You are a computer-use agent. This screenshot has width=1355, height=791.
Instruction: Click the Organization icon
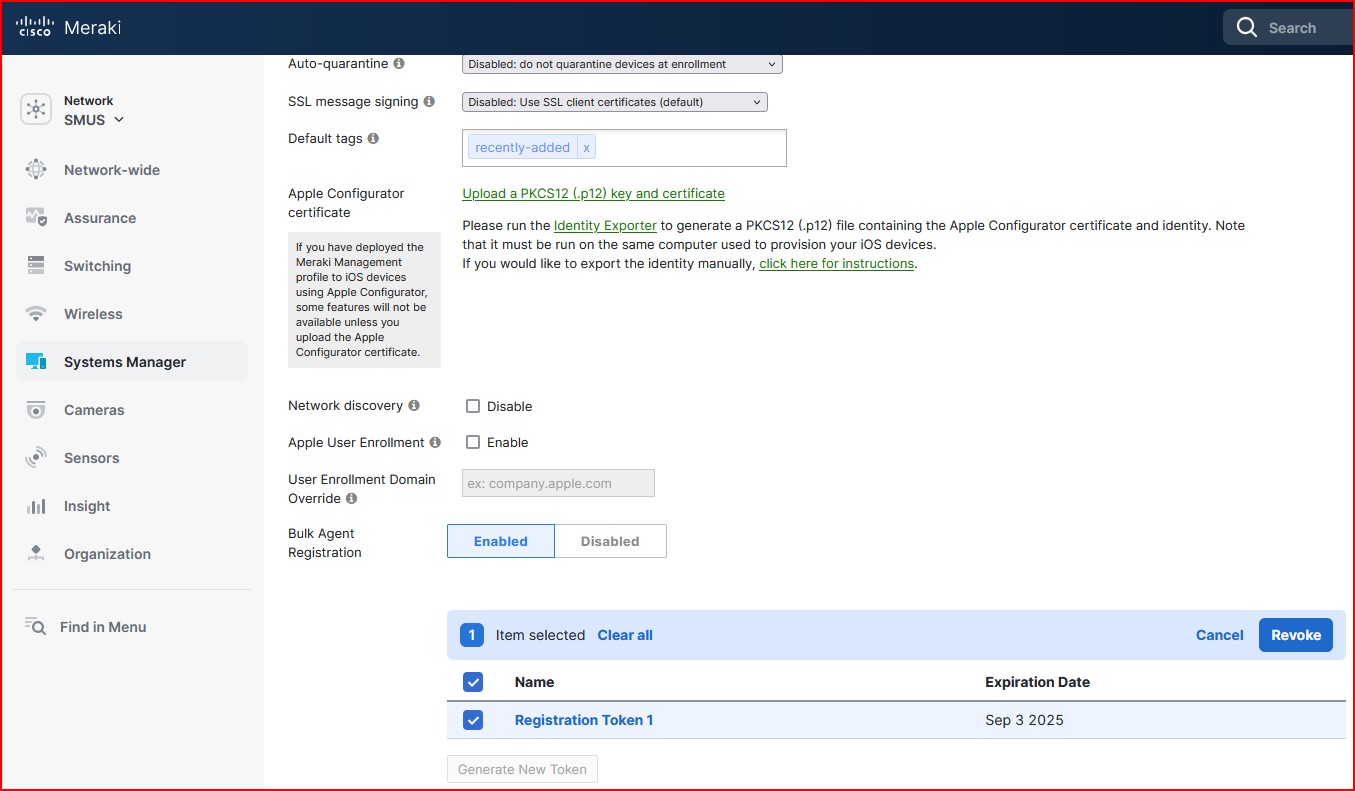pyautogui.click(x=36, y=554)
